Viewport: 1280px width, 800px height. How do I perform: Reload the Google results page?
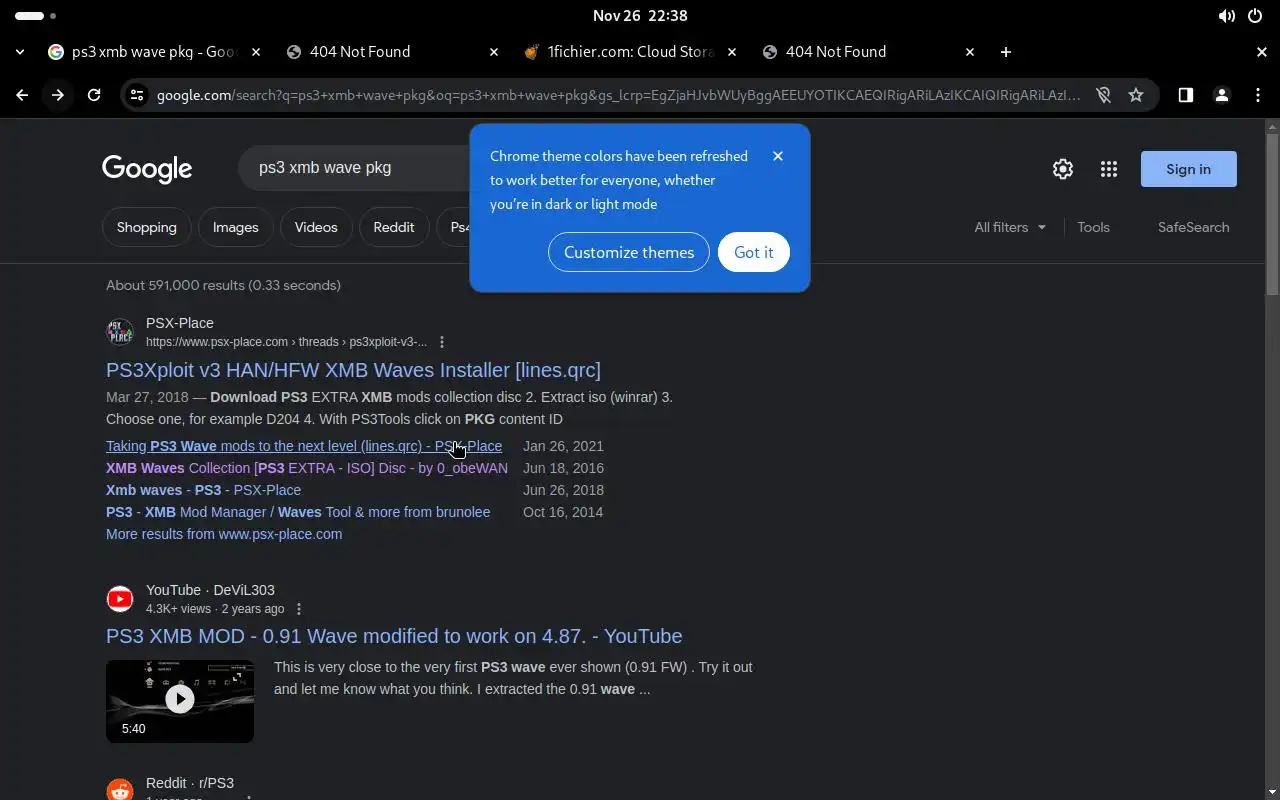(x=94, y=95)
